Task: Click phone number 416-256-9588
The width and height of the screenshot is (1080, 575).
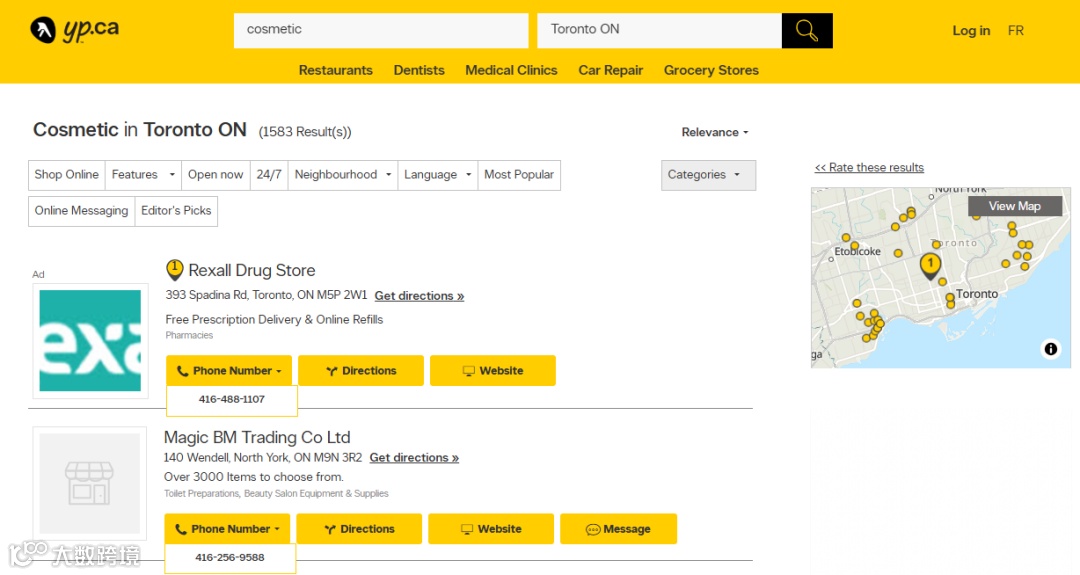Action: coord(229,558)
